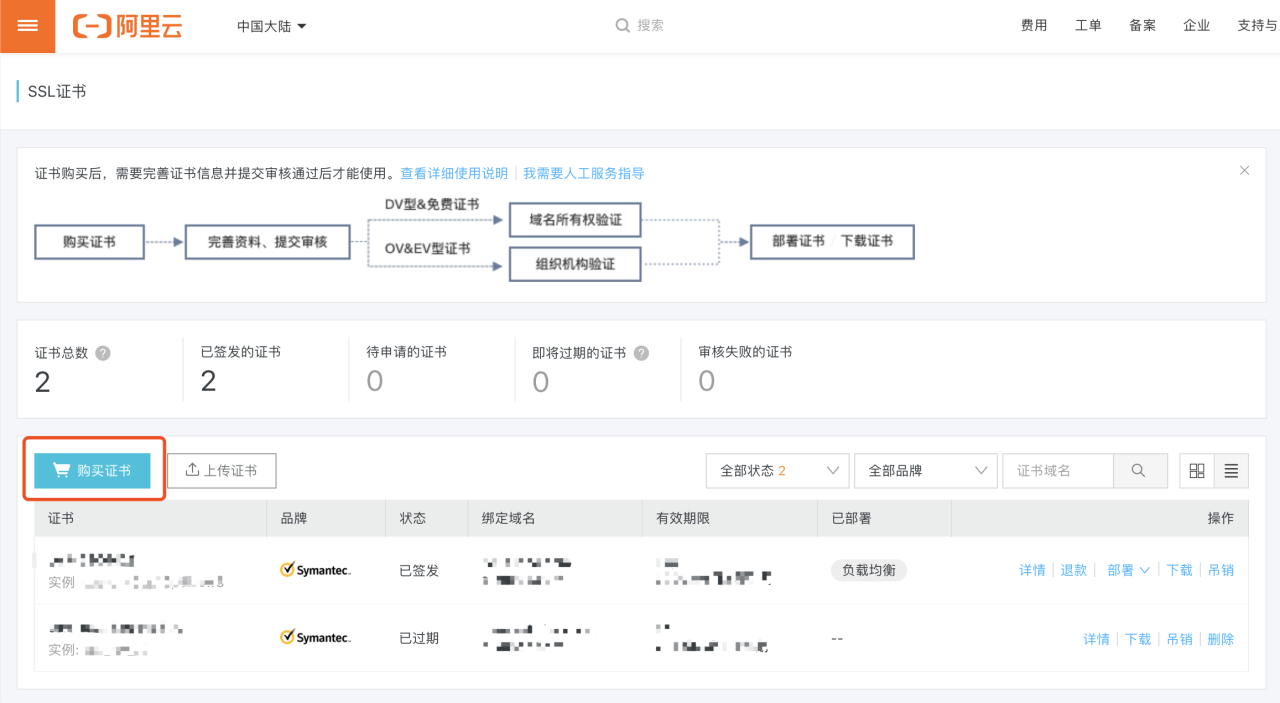Click the 上传证书 button
This screenshot has height=703, width=1280.
coord(221,470)
